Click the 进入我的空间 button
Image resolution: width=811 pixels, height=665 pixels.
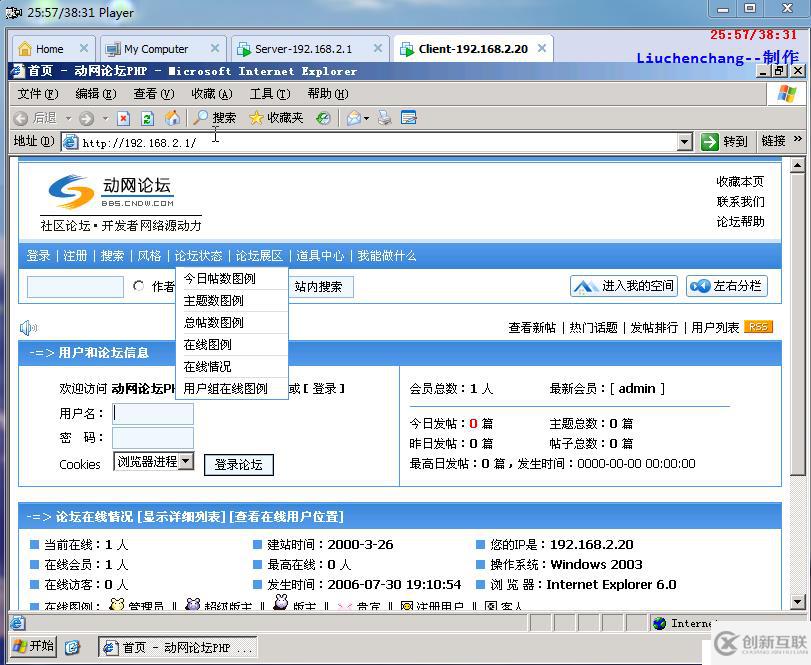[x=624, y=286]
